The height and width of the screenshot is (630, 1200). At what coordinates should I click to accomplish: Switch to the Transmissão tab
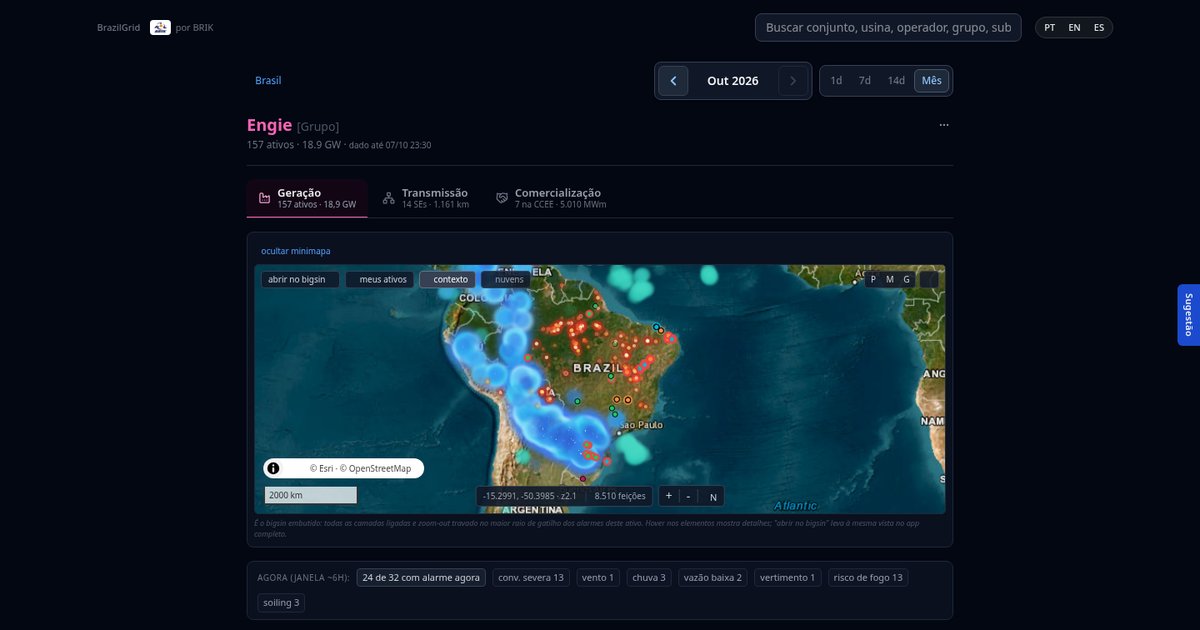coord(425,198)
